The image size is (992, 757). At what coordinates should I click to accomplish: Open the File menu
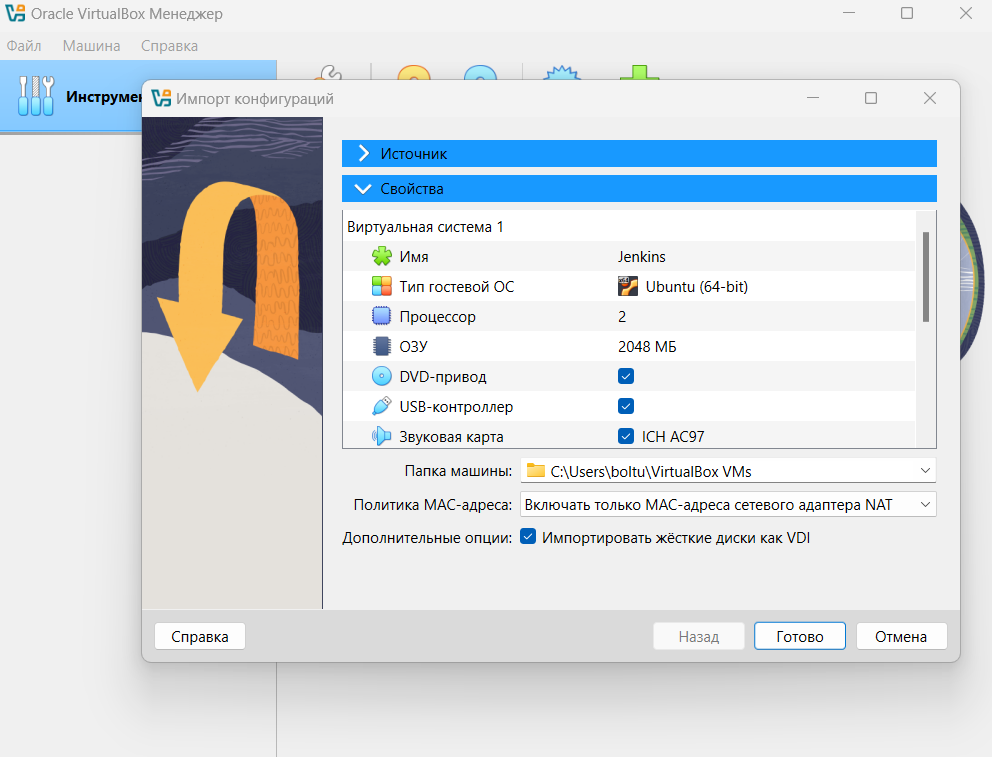tap(24, 46)
